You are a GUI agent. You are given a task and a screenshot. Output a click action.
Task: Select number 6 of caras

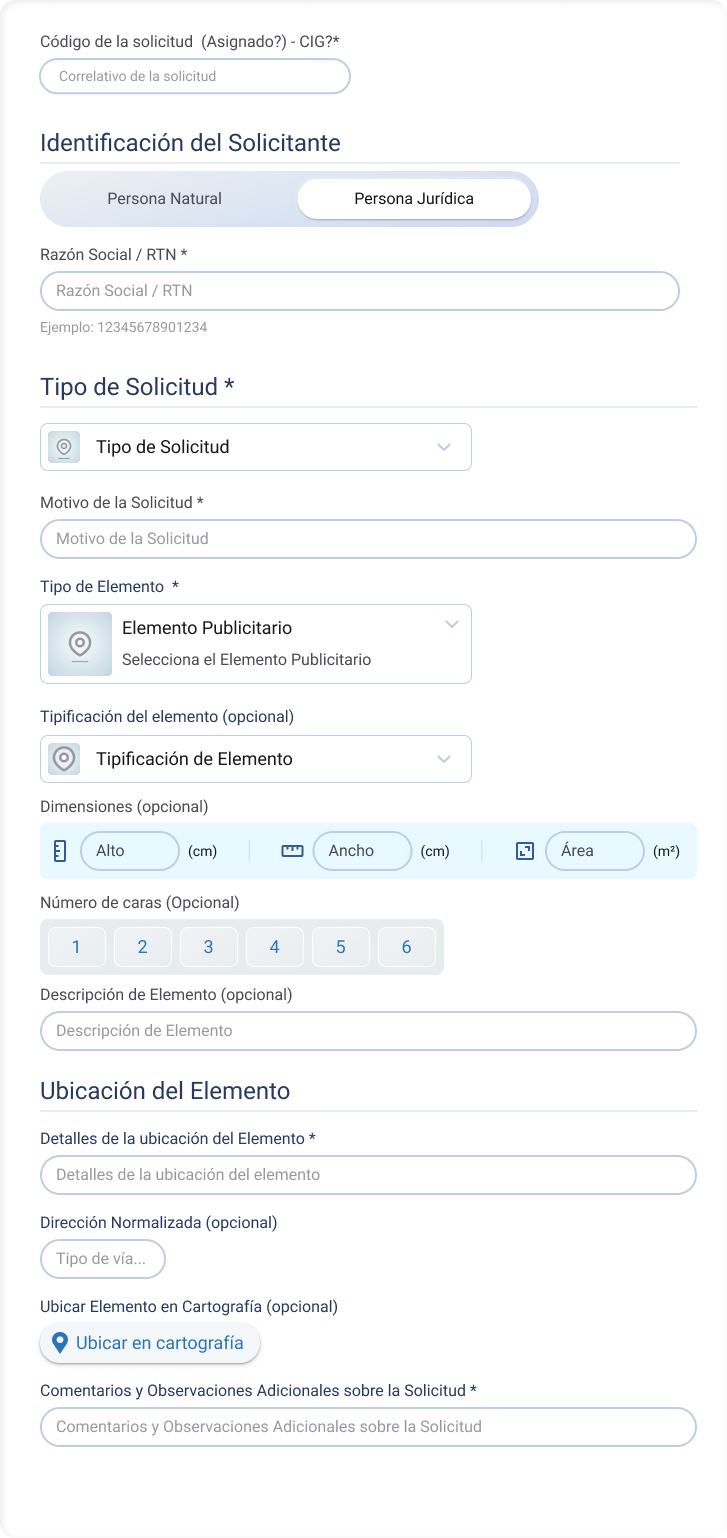click(x=406, y=946)
